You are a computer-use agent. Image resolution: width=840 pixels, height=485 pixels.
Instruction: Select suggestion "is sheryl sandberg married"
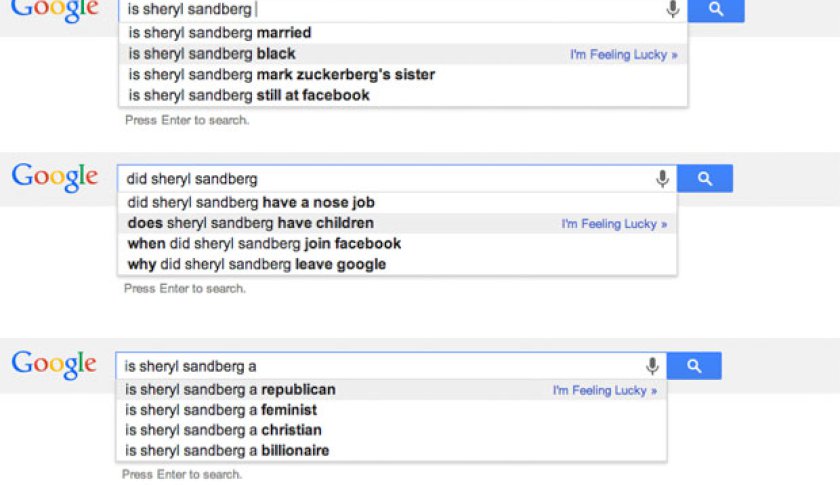pyautogui.click(x=220, y=32)
